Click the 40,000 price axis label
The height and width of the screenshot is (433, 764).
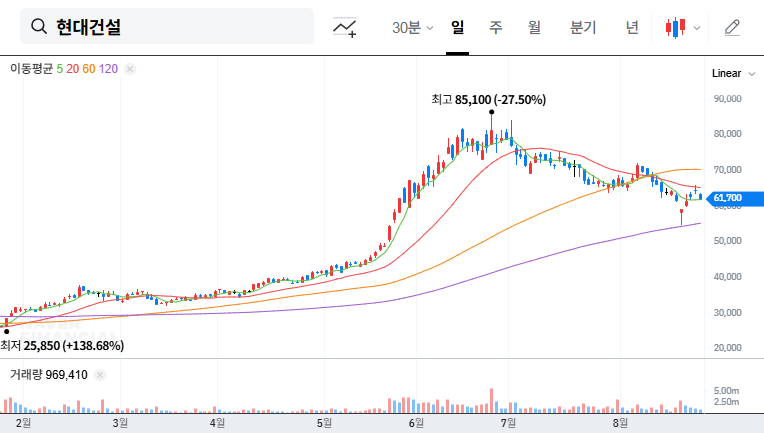tap(727, 277)
